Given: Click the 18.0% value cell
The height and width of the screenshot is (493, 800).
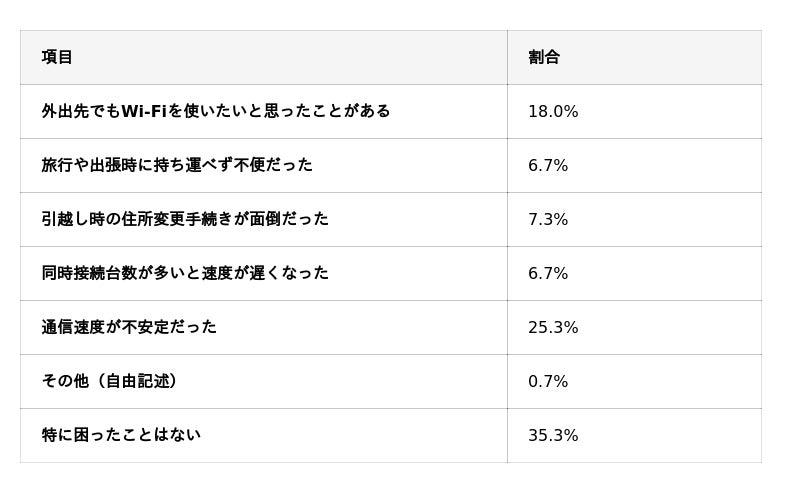Looking at the screenshot, I should tap(553, 111).
